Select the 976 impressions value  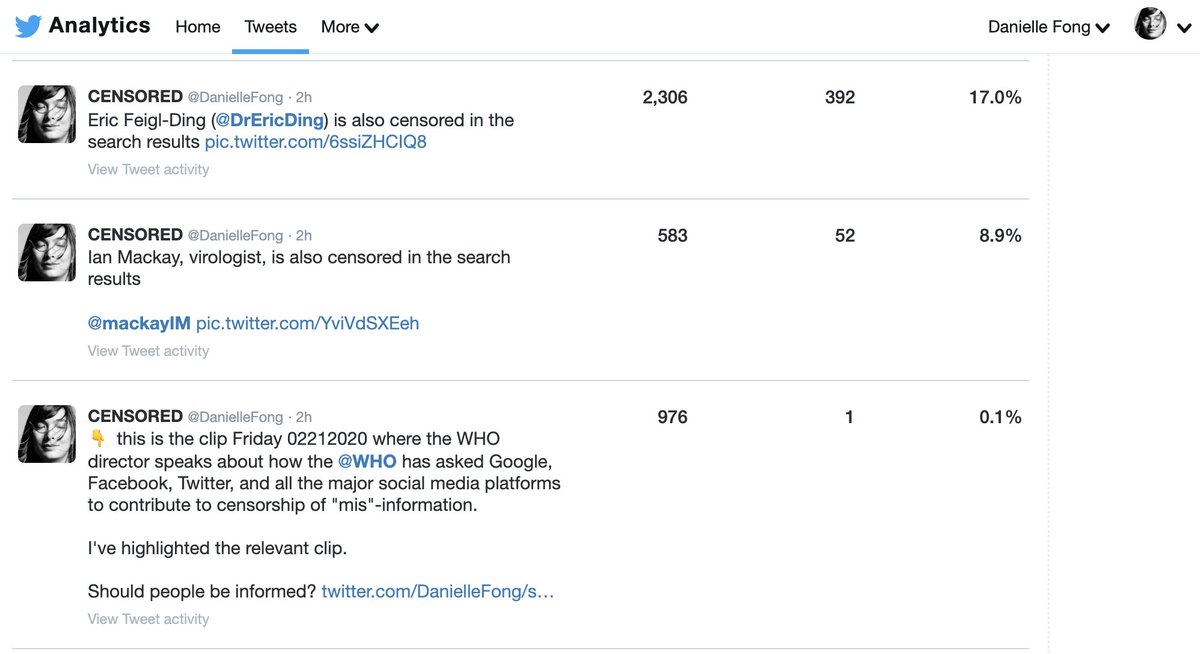point(673,417)
